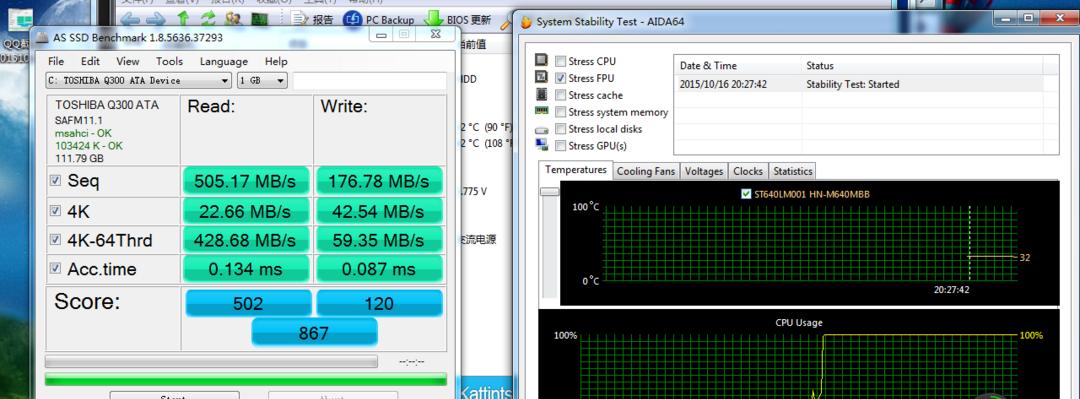Open the report (报告) icon
Screen dimensions: 1080x399
coord(312,19)
